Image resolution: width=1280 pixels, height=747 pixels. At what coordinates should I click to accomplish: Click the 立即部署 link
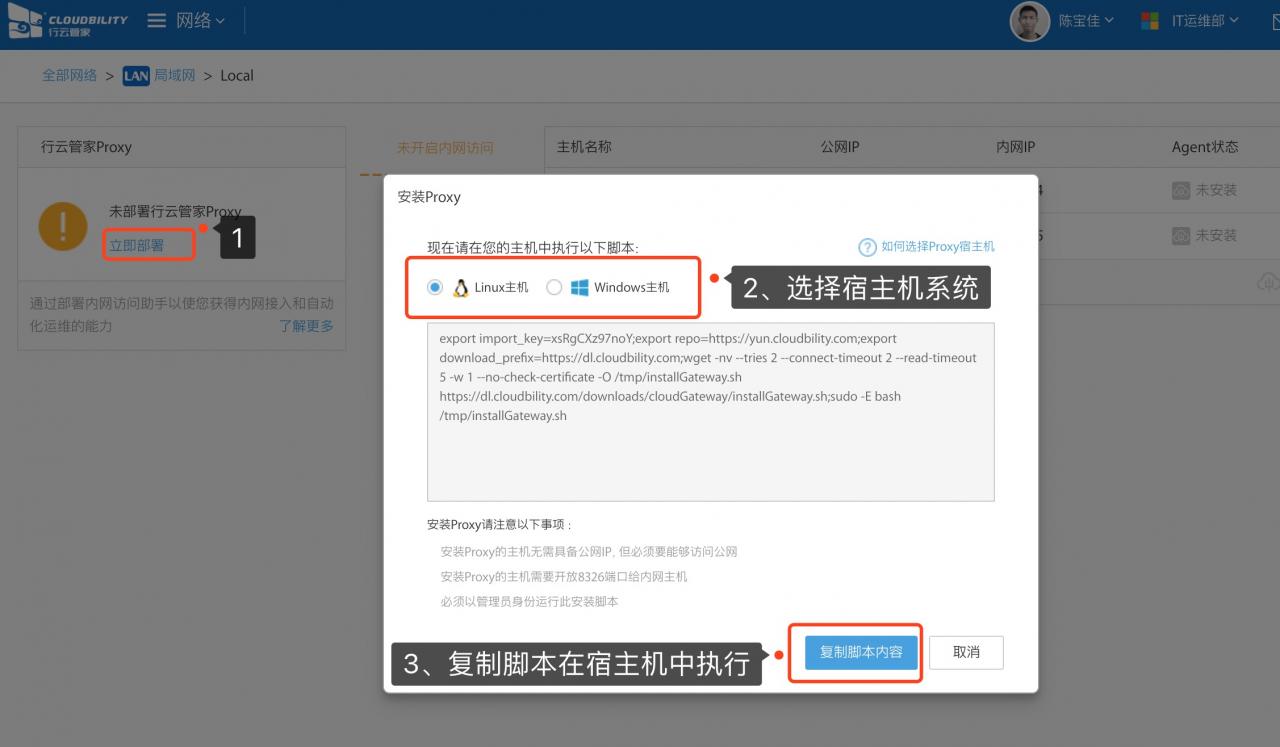[137, 245]
